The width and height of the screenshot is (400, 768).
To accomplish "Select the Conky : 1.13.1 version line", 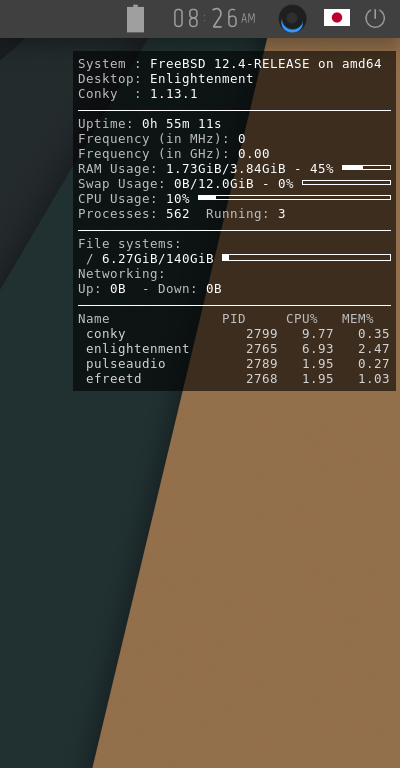I will pos(138,94).
